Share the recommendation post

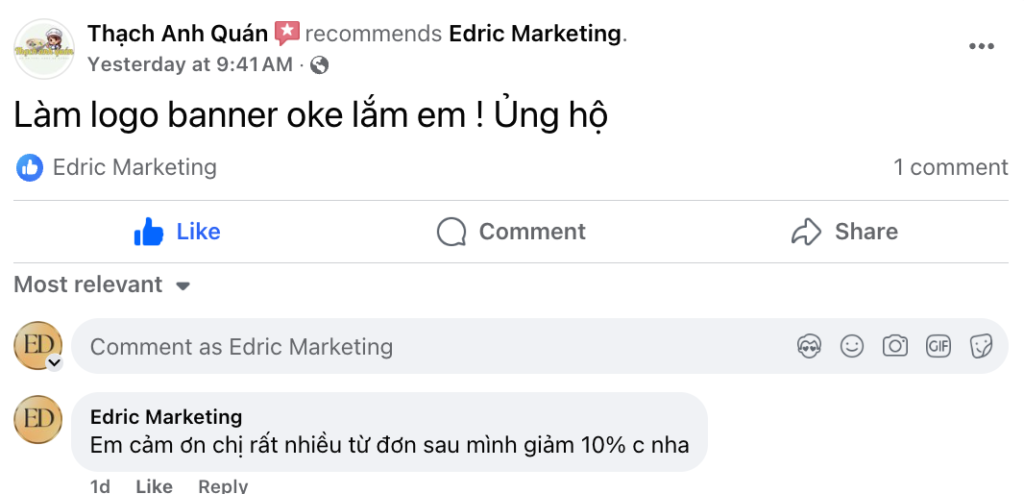point(844,232)
